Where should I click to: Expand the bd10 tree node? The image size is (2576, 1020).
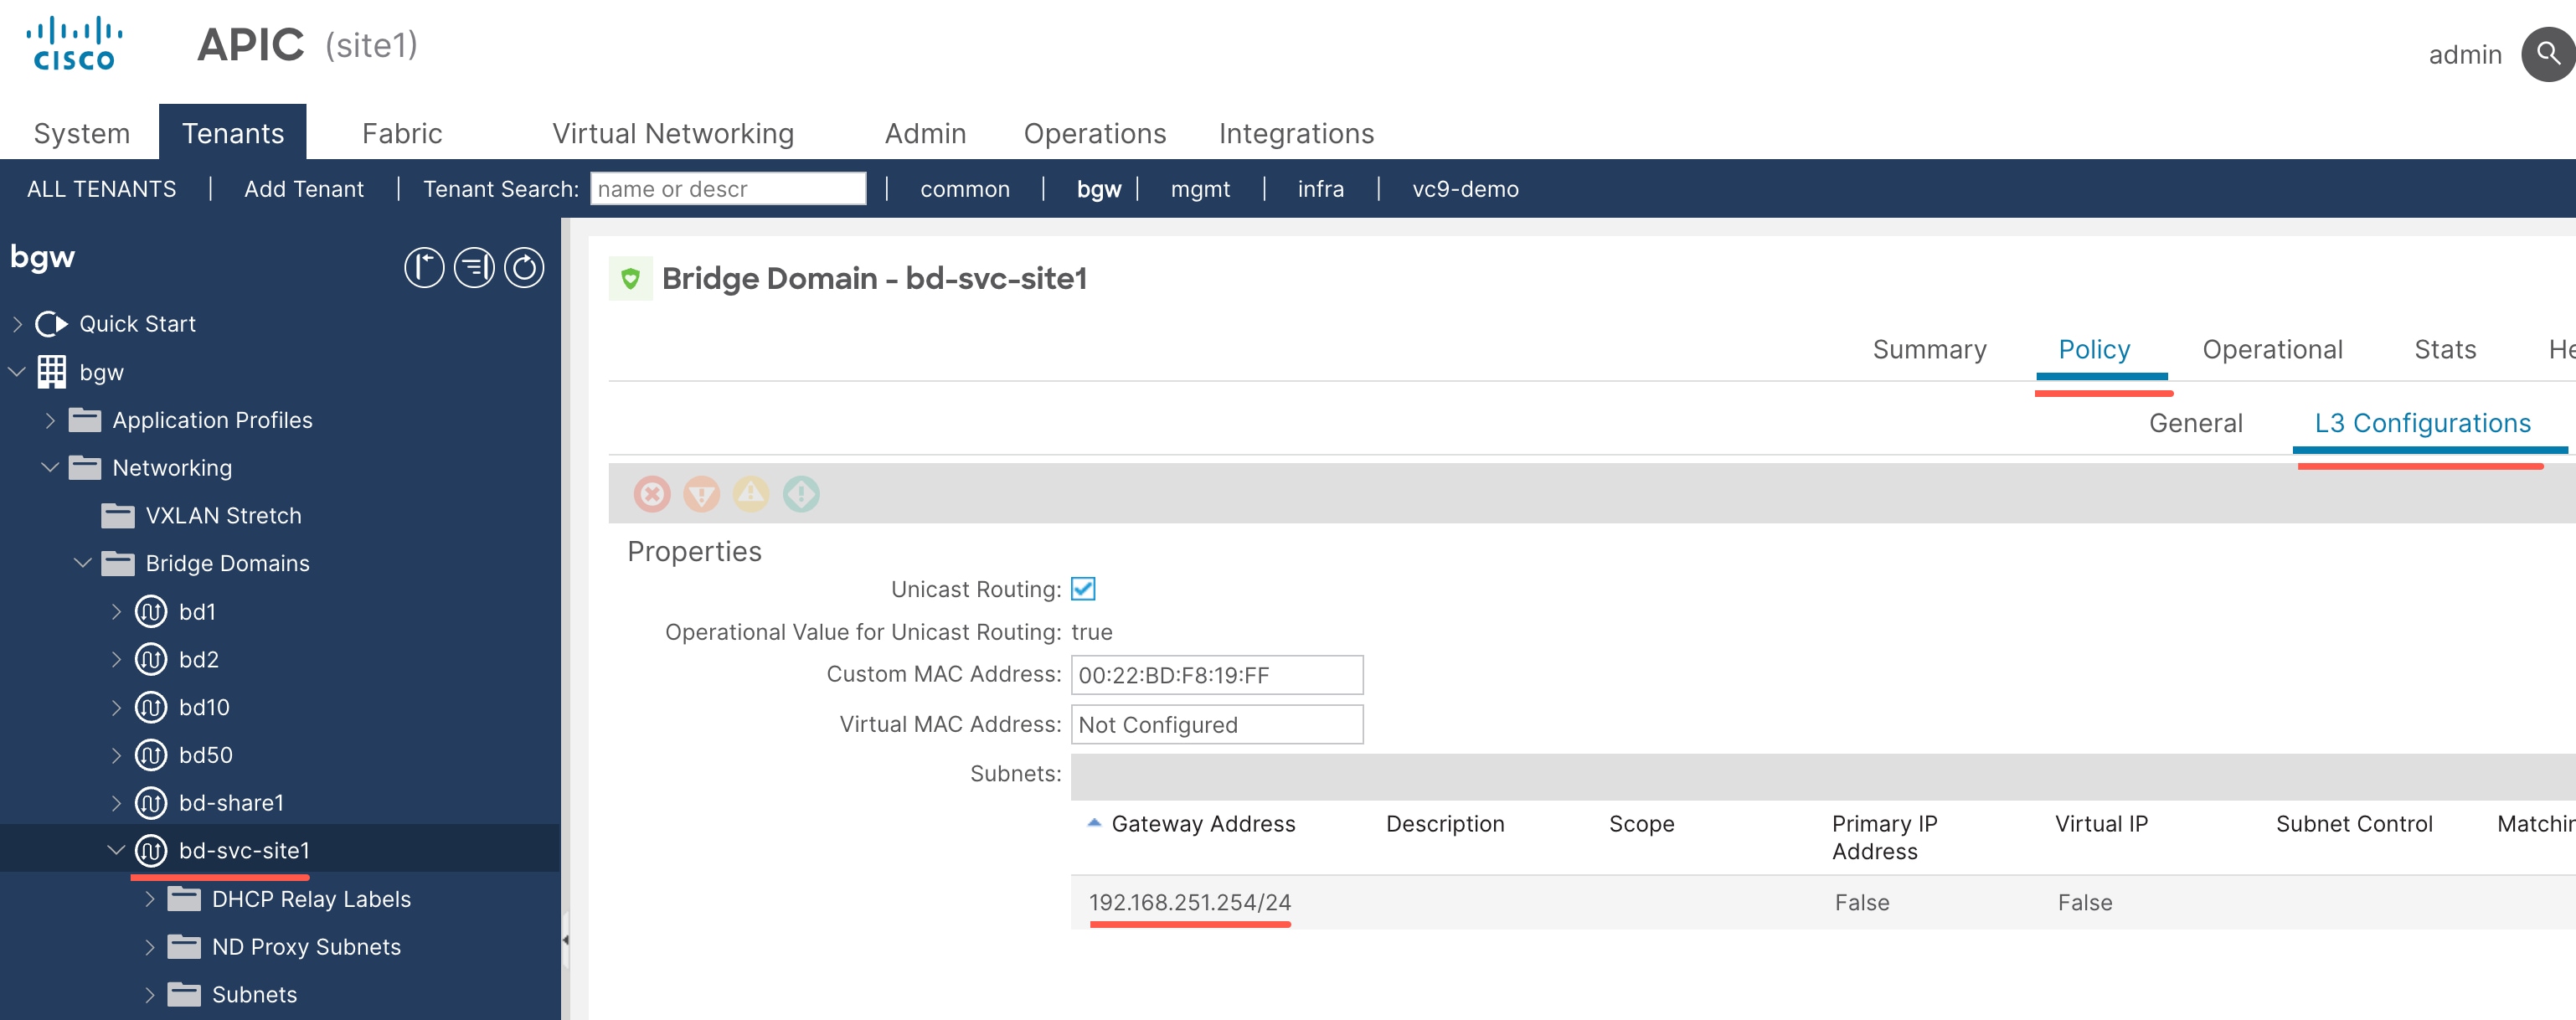[116, 707]
